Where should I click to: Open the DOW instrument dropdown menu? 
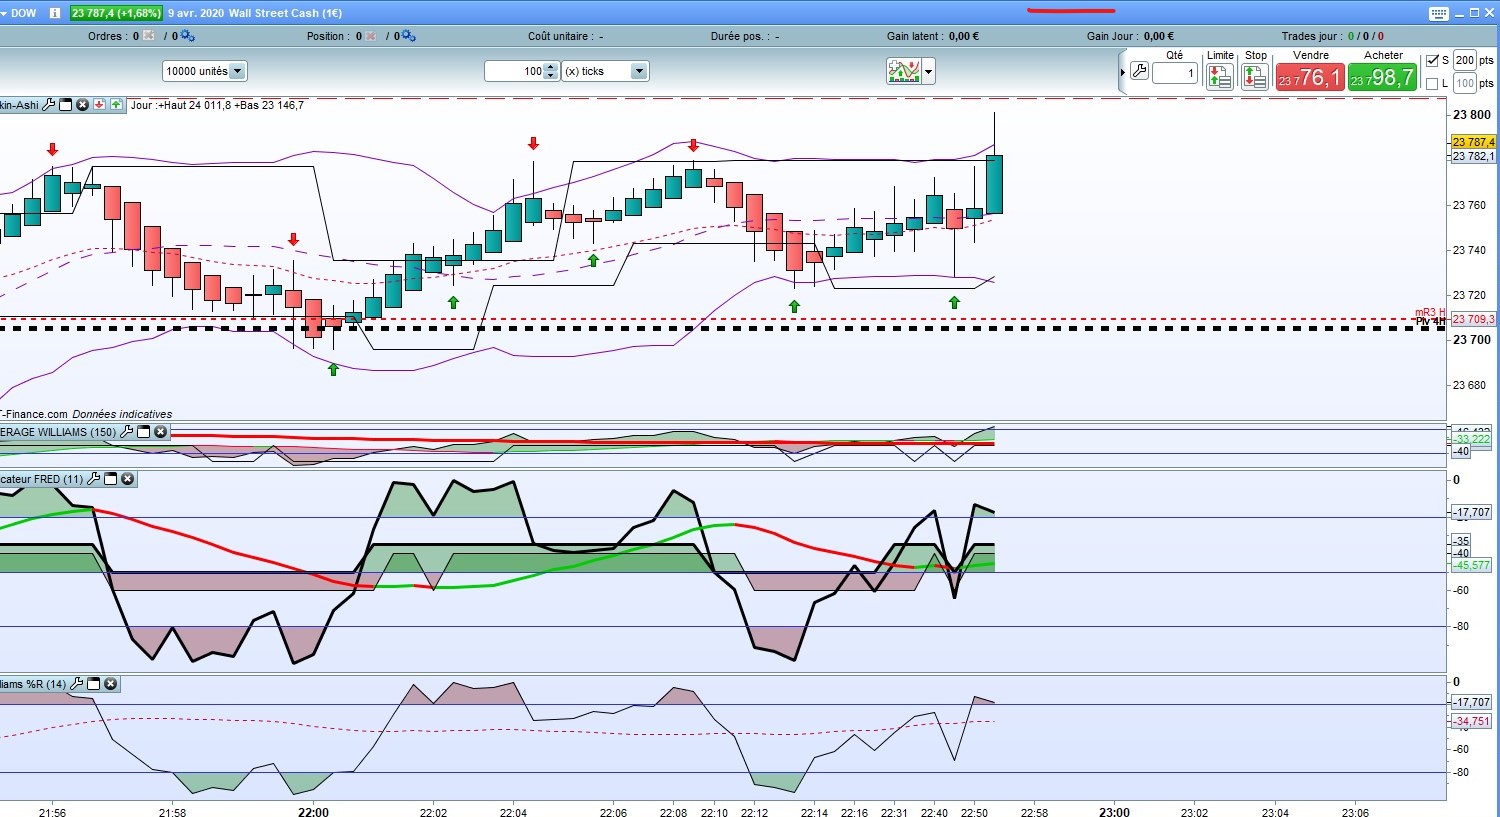tap(5, 13)
